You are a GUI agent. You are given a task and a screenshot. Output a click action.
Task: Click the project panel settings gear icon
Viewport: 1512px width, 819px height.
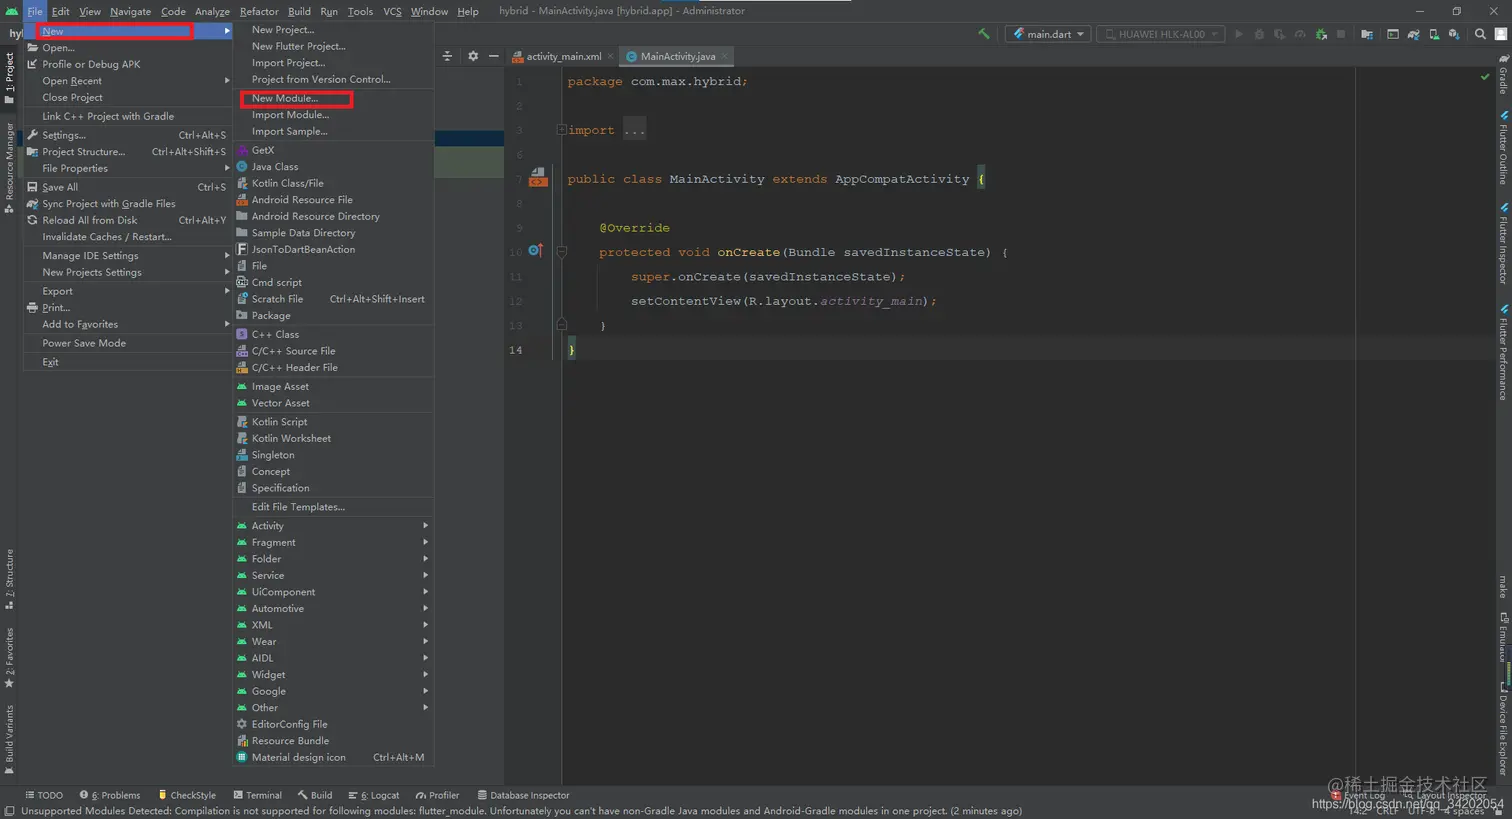click(473, 56)
